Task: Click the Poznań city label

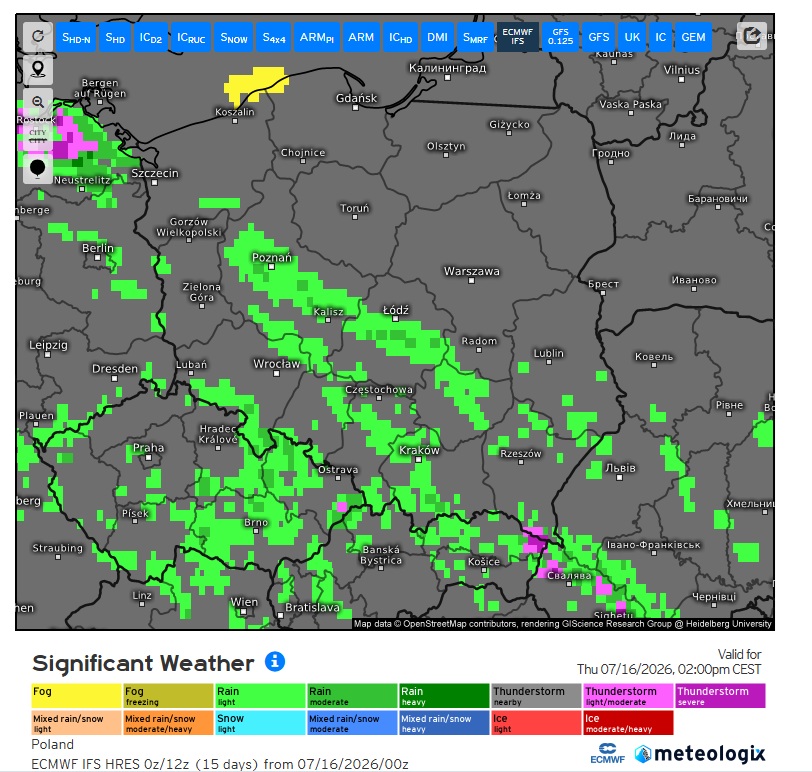Action: 272,257
